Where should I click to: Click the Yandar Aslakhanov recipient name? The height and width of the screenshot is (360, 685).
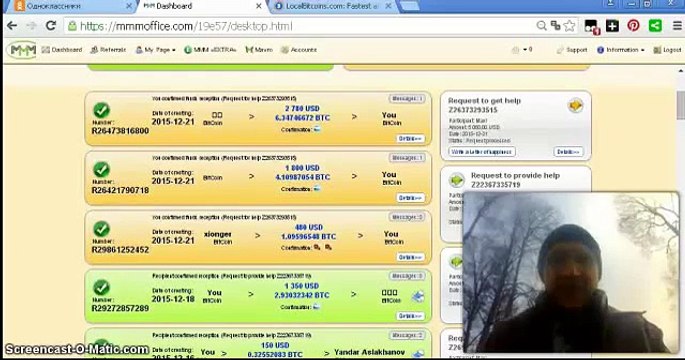(370, 352)
